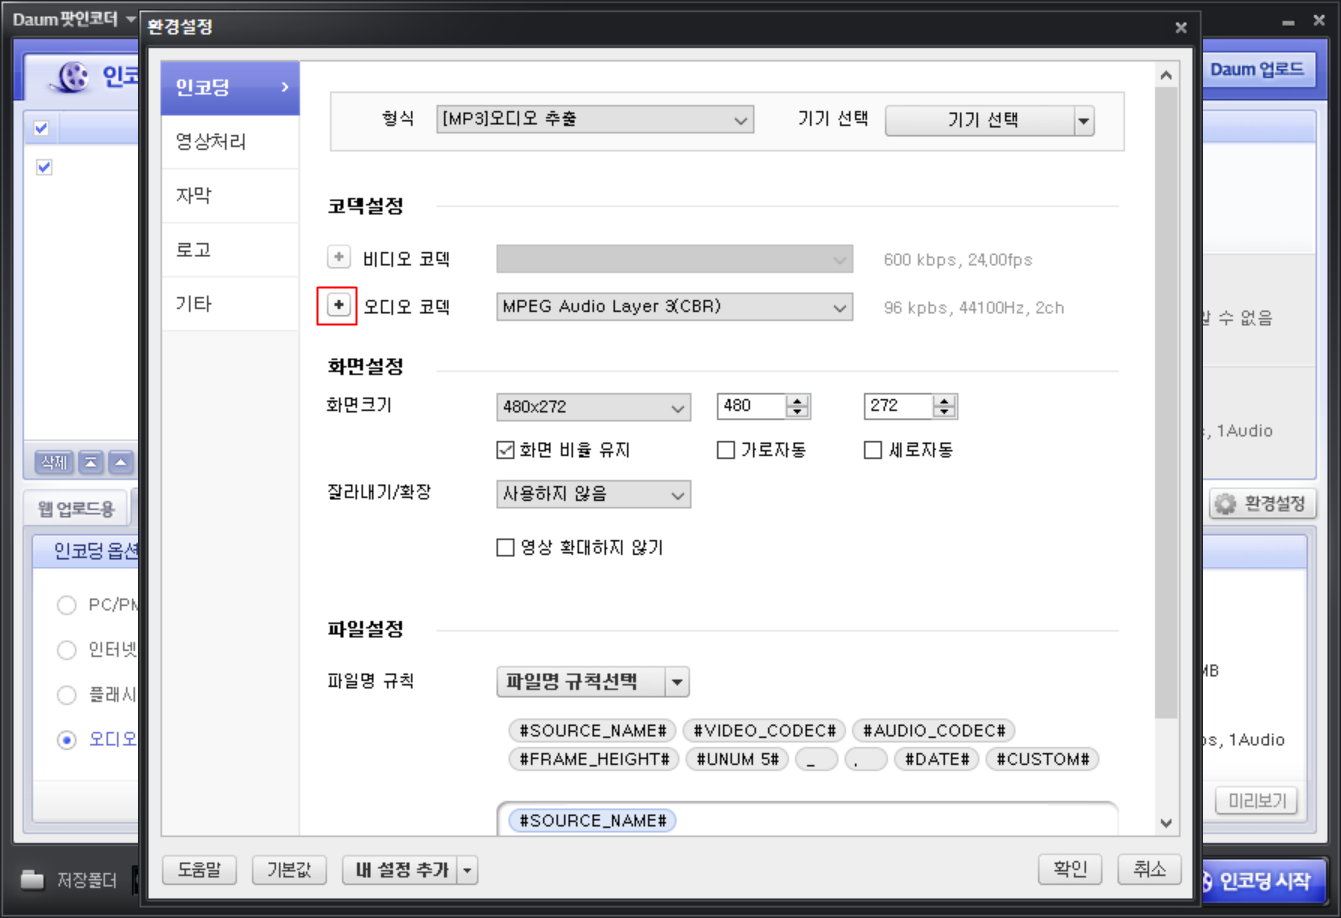This screenshot has width=1341, height=918.
Task: Toggle the header select-all checkbox in file list
Action: pos(41,128)
